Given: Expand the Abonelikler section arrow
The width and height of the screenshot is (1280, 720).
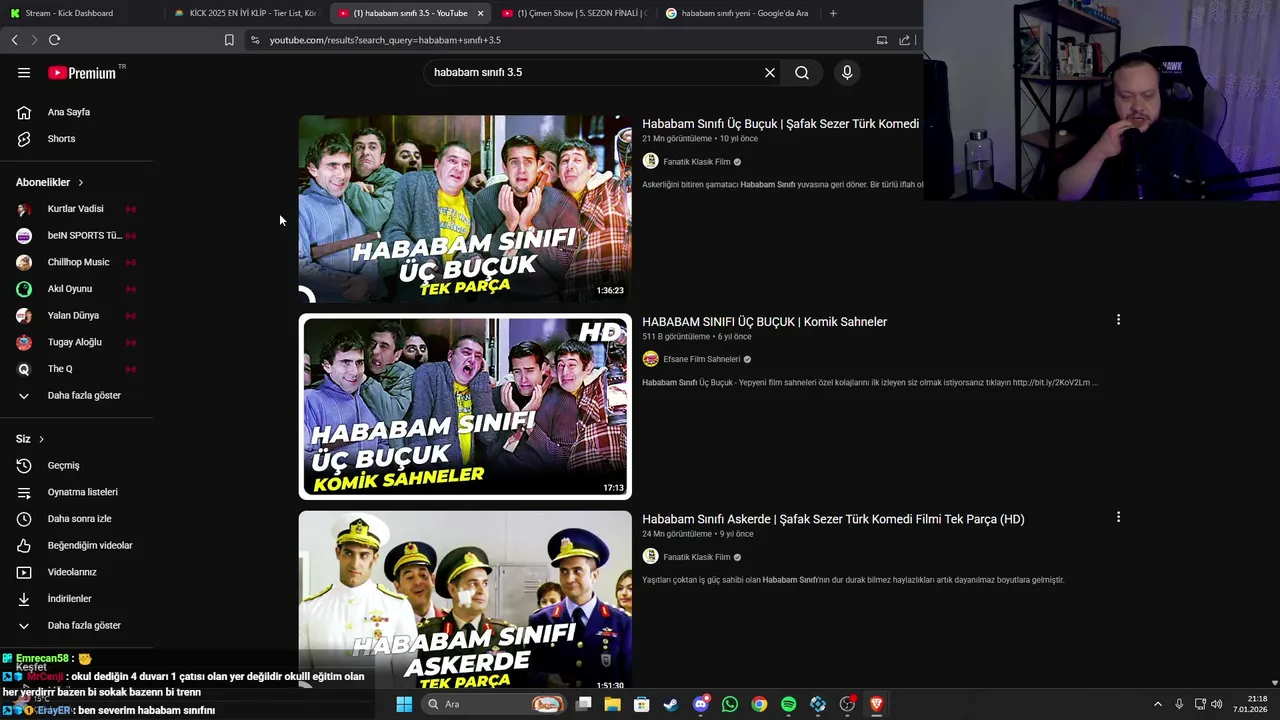Looking at the screenshot, I should point(80,183).
